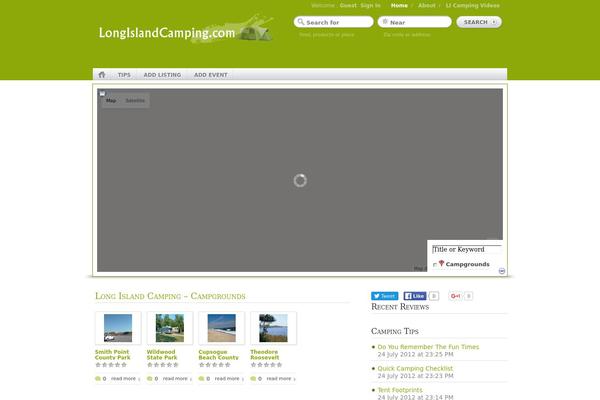Rate Smith Point County Park stars
Screen dimensions: 600x400
111,365
